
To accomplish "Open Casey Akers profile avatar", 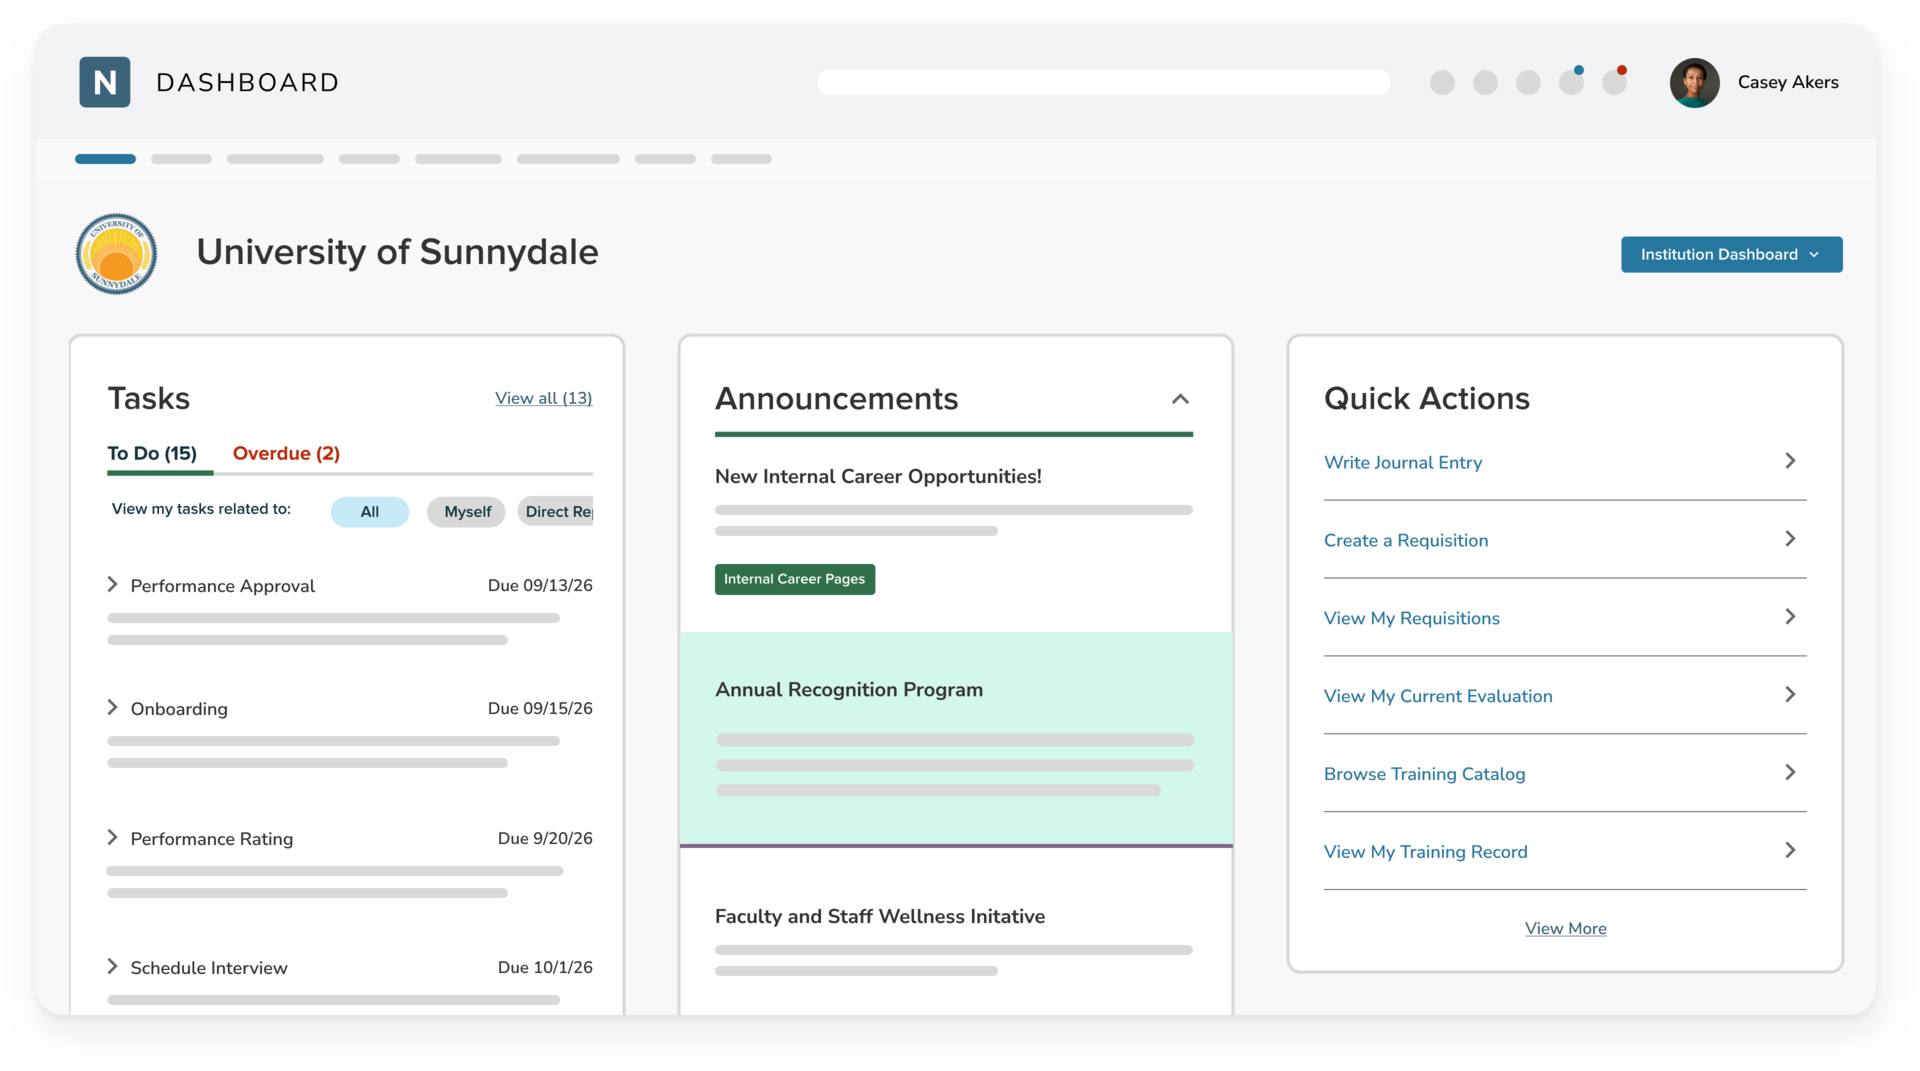I will coord(1694,82).
